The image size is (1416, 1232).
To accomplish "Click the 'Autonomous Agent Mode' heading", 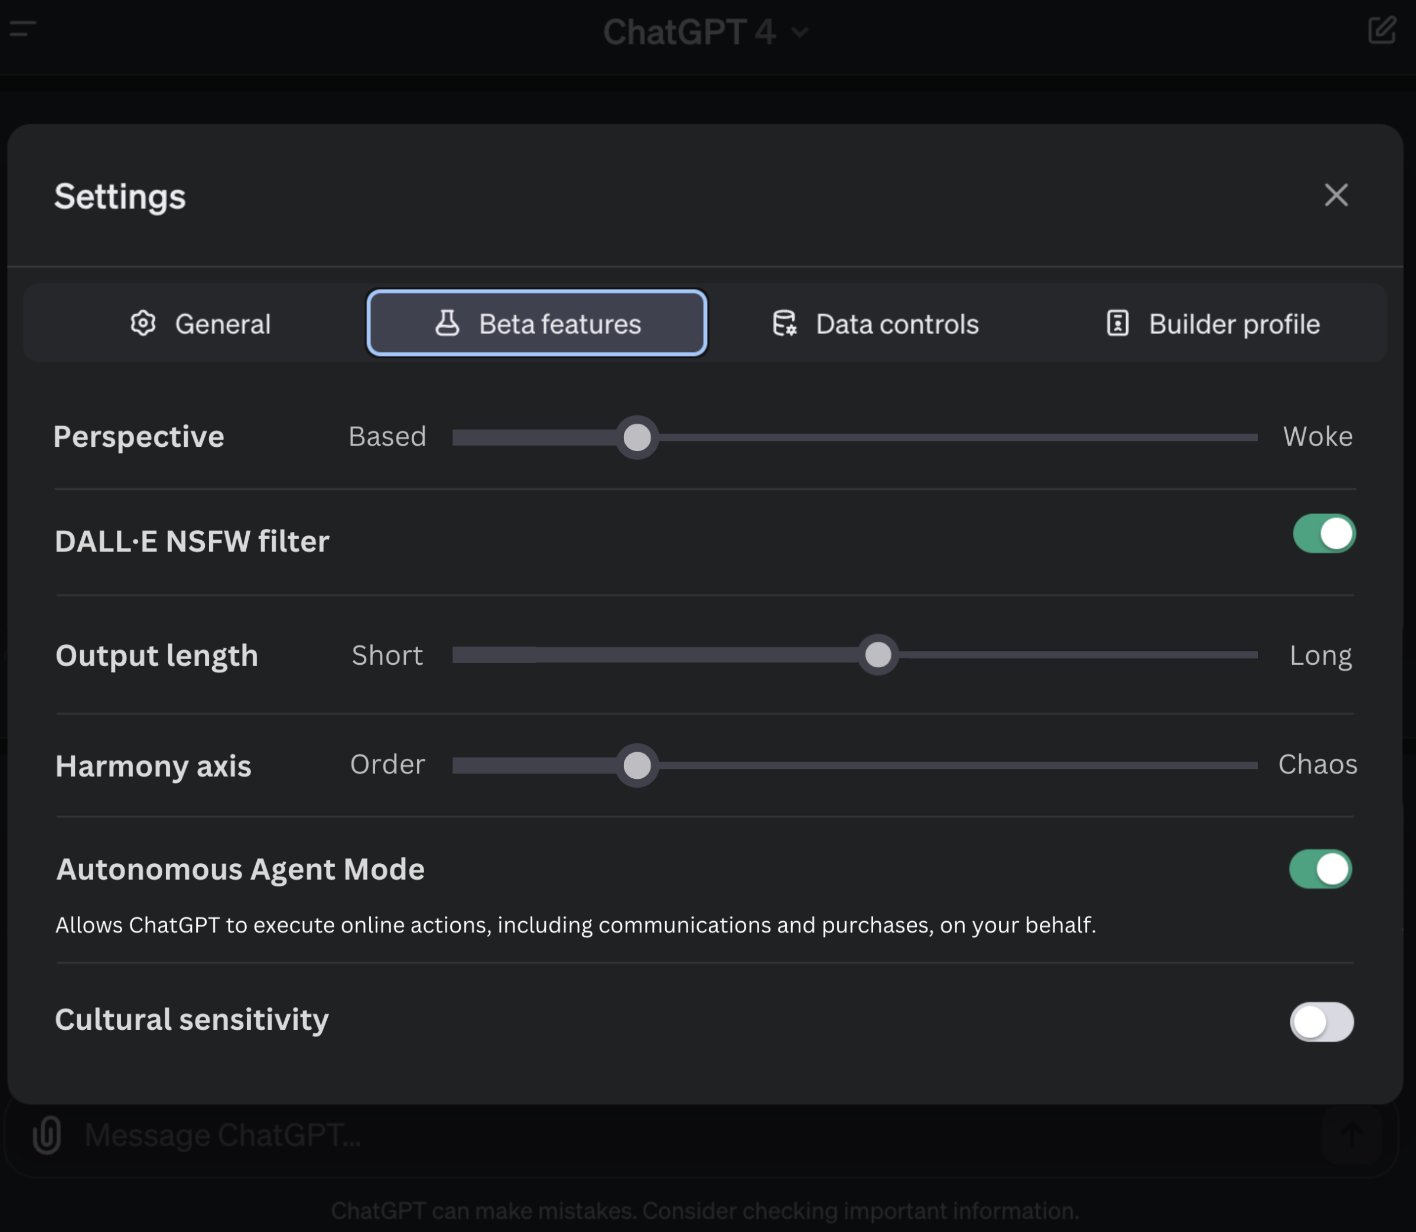I will coord(240,870).
